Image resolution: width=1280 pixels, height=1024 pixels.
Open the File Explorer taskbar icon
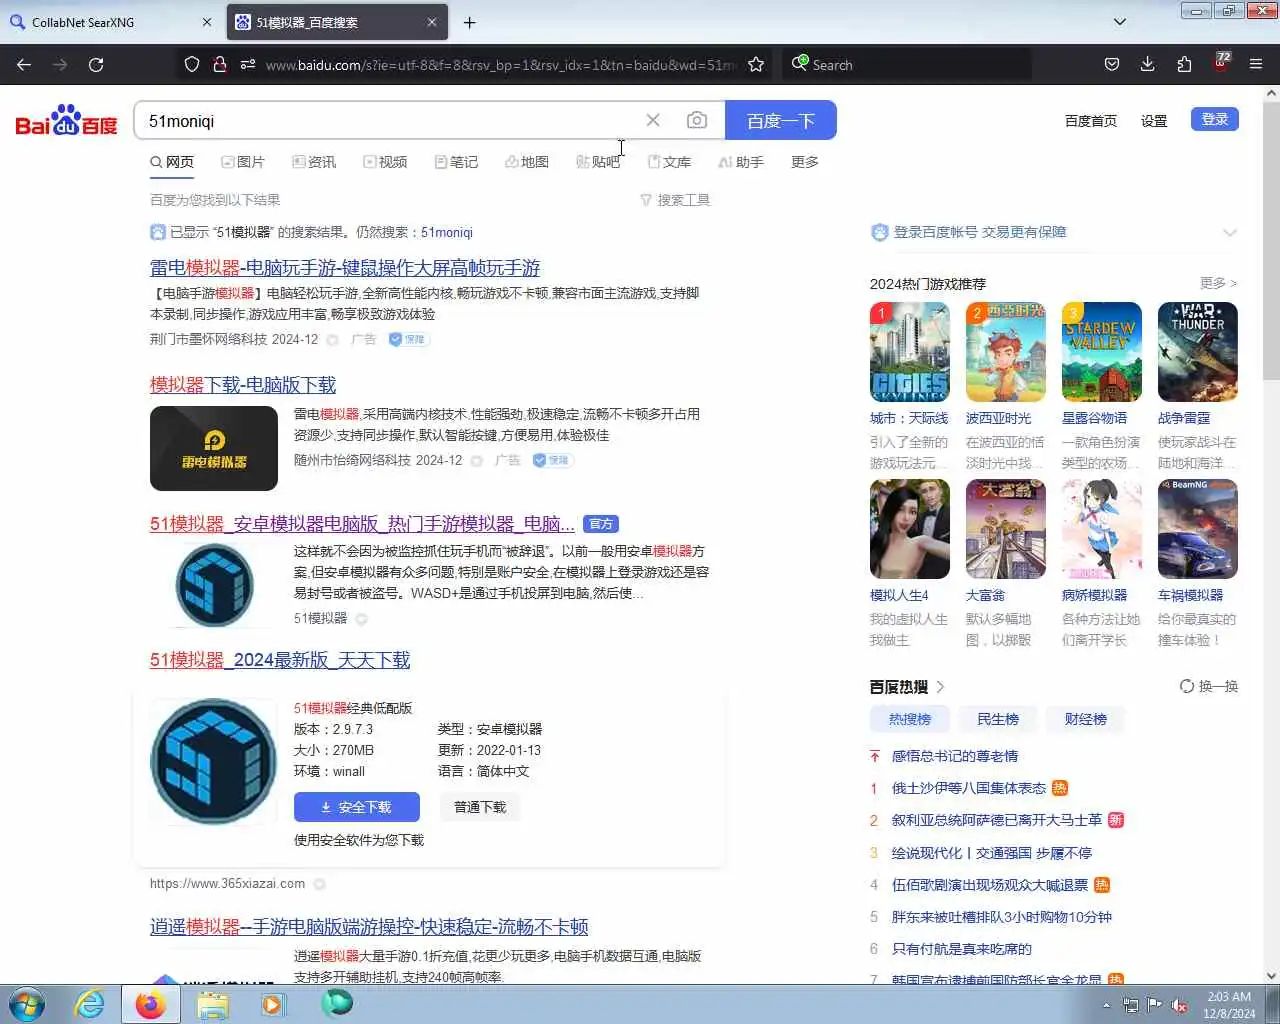212,1004
